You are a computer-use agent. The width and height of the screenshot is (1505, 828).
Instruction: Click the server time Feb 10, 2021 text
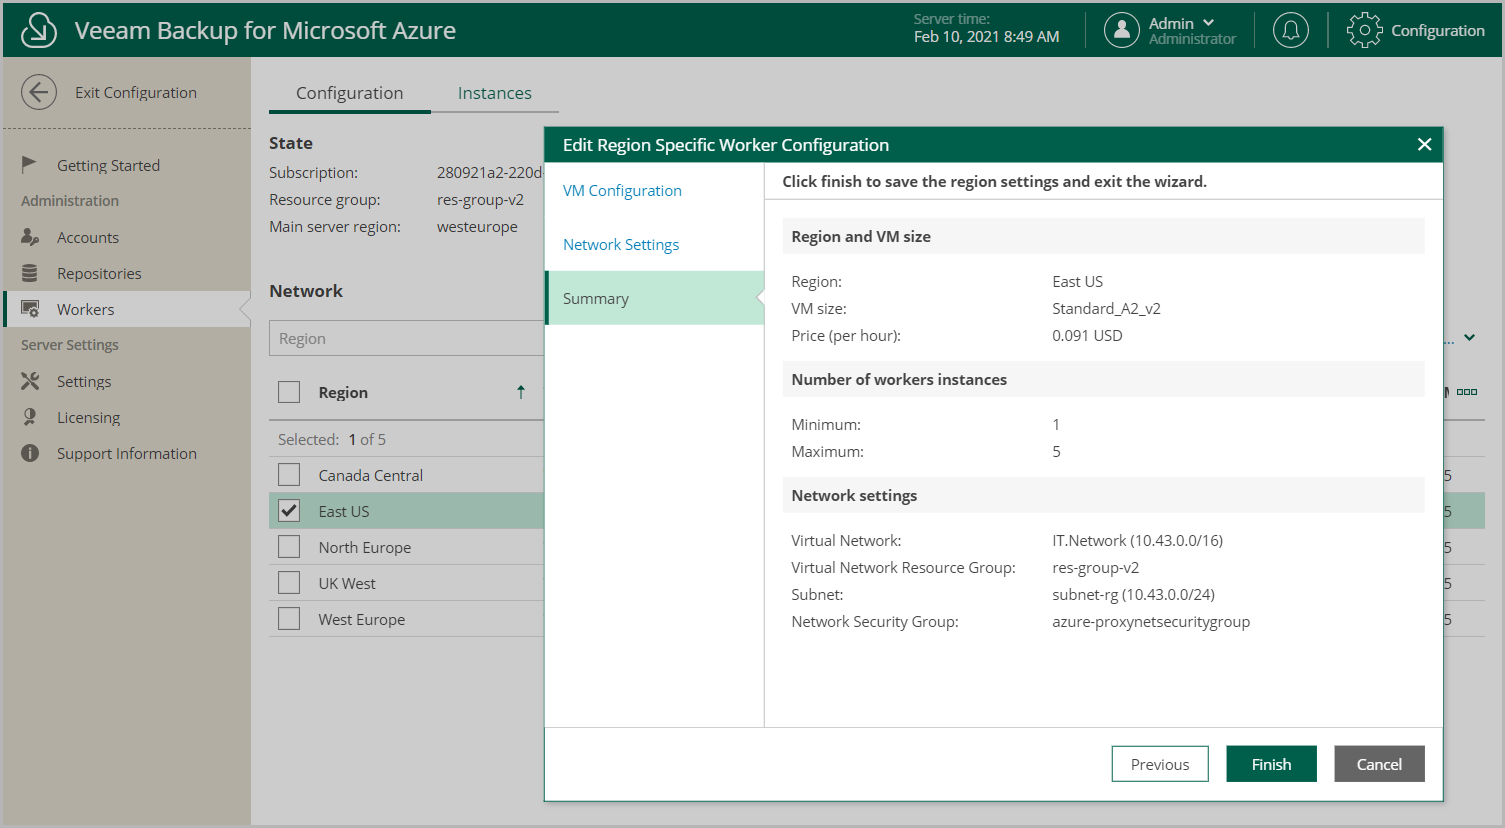(x=986, y=36)
